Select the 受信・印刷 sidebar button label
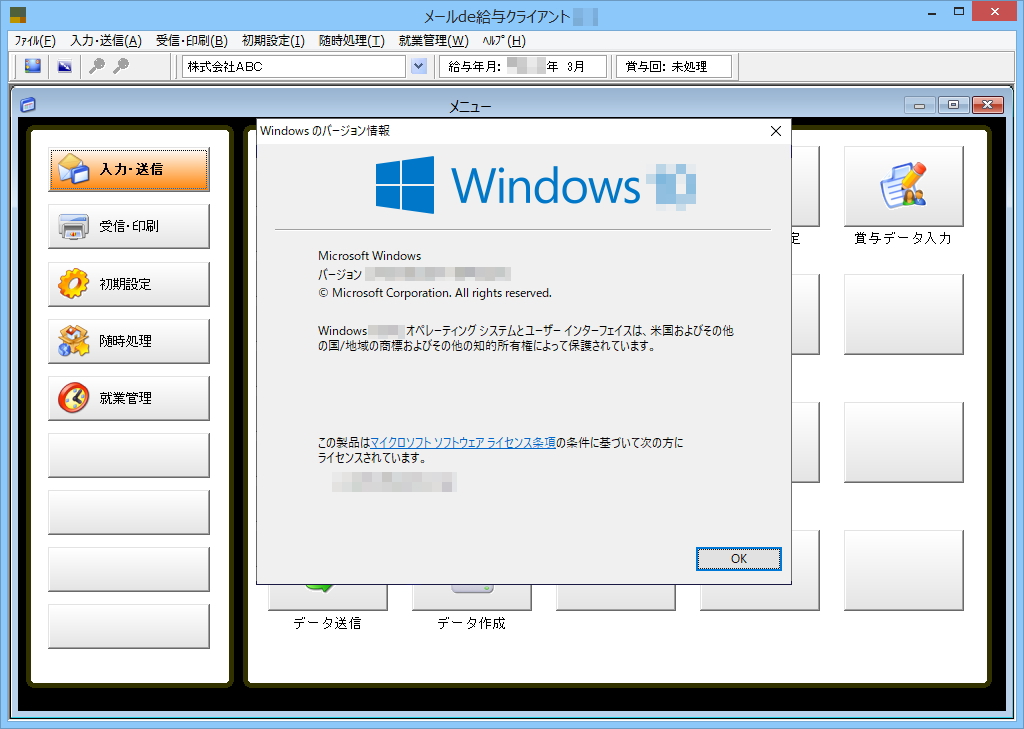Viewport: 1024px width, 729px height. coord(129,226)
